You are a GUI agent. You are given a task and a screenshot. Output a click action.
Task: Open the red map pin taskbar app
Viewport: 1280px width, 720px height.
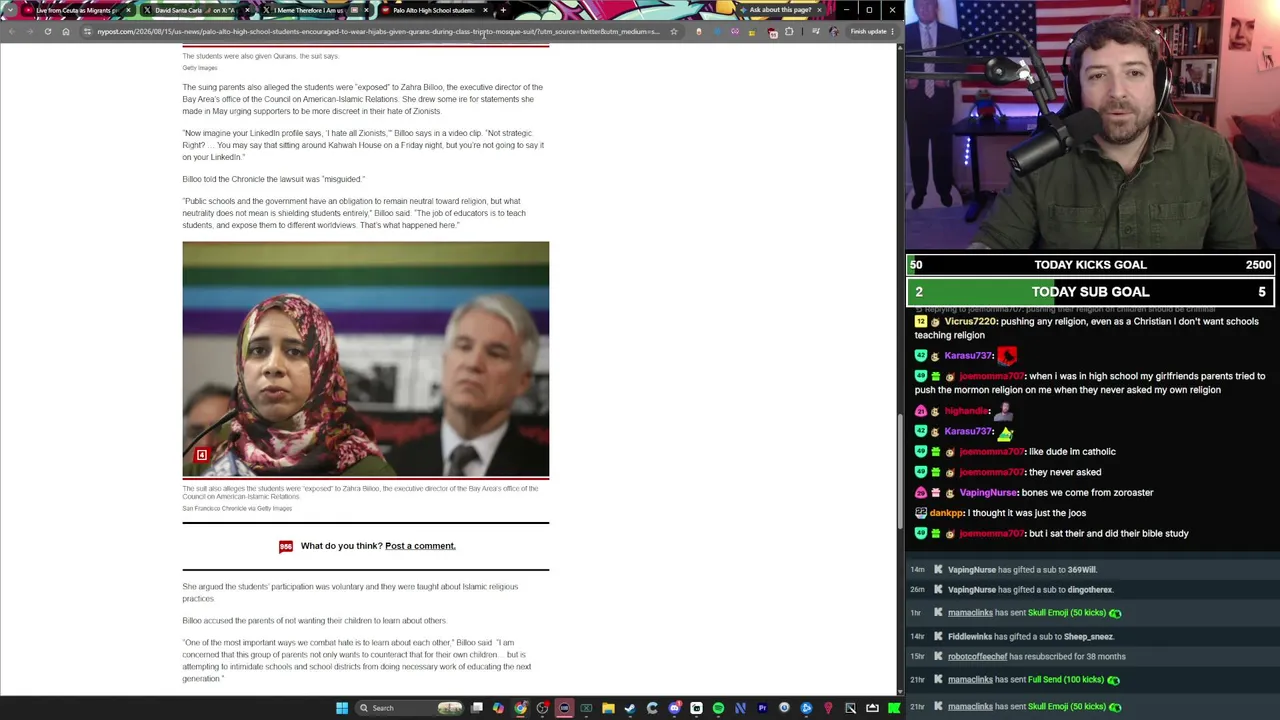click(x=828, y=708)
